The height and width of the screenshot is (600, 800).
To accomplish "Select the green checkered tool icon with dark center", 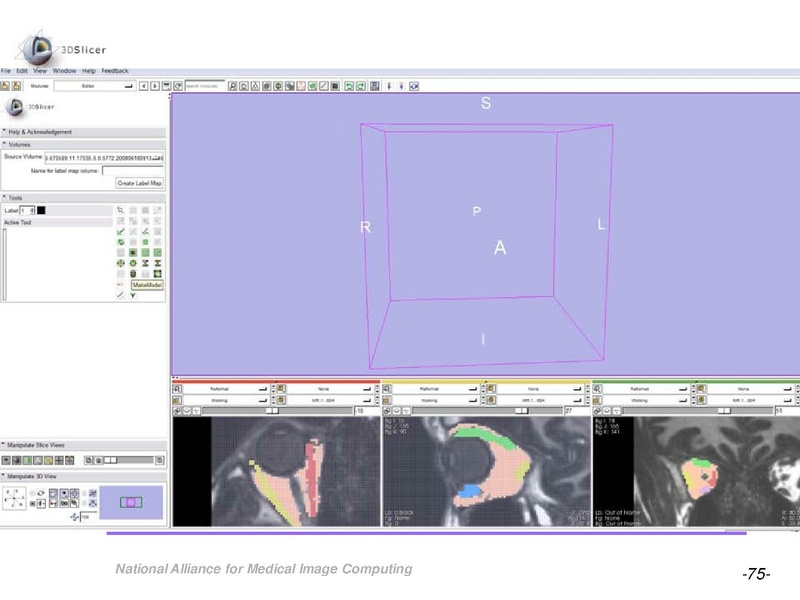I will click(x=133, y=253).
